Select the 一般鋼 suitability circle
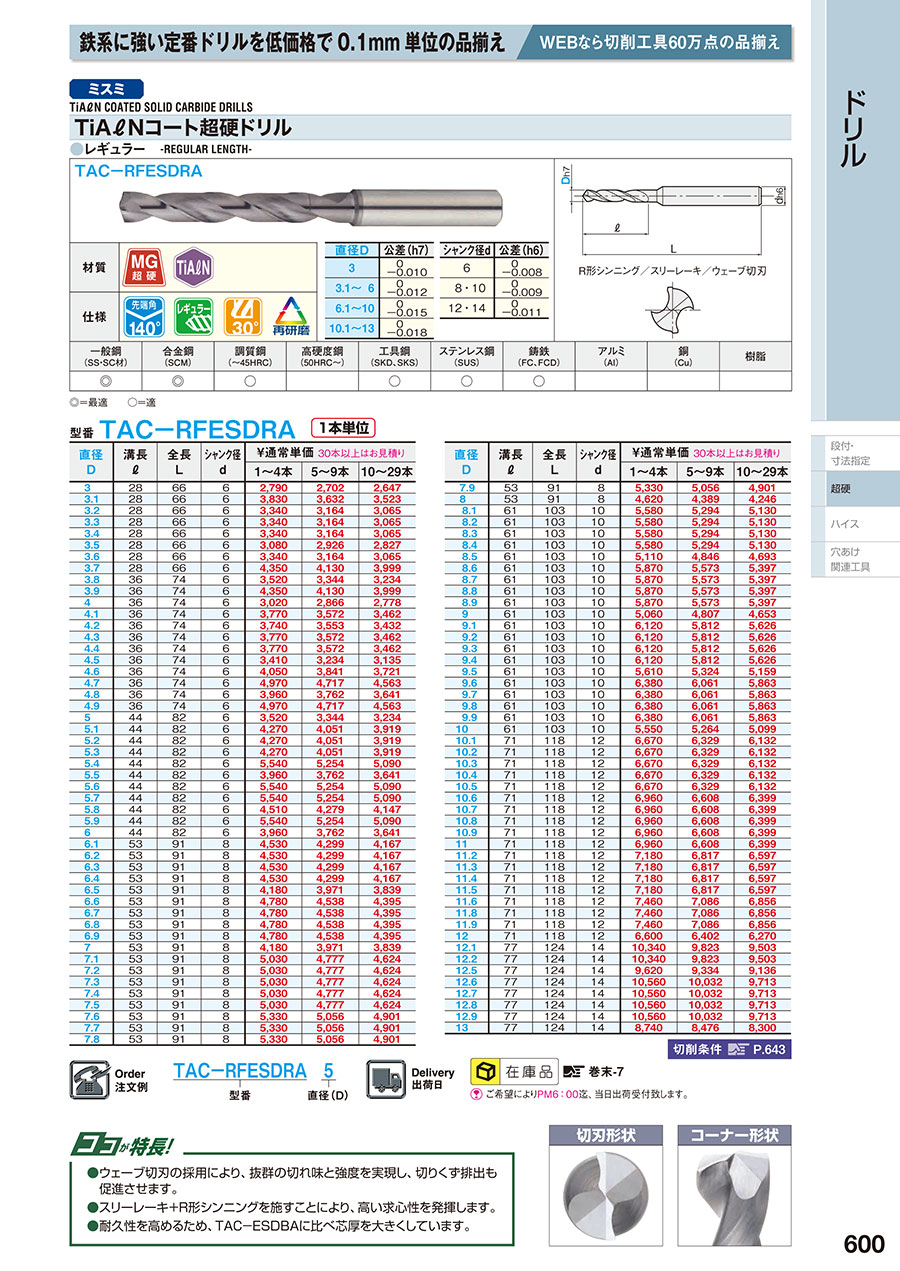The image size is (900, 1271). [107, 381]
